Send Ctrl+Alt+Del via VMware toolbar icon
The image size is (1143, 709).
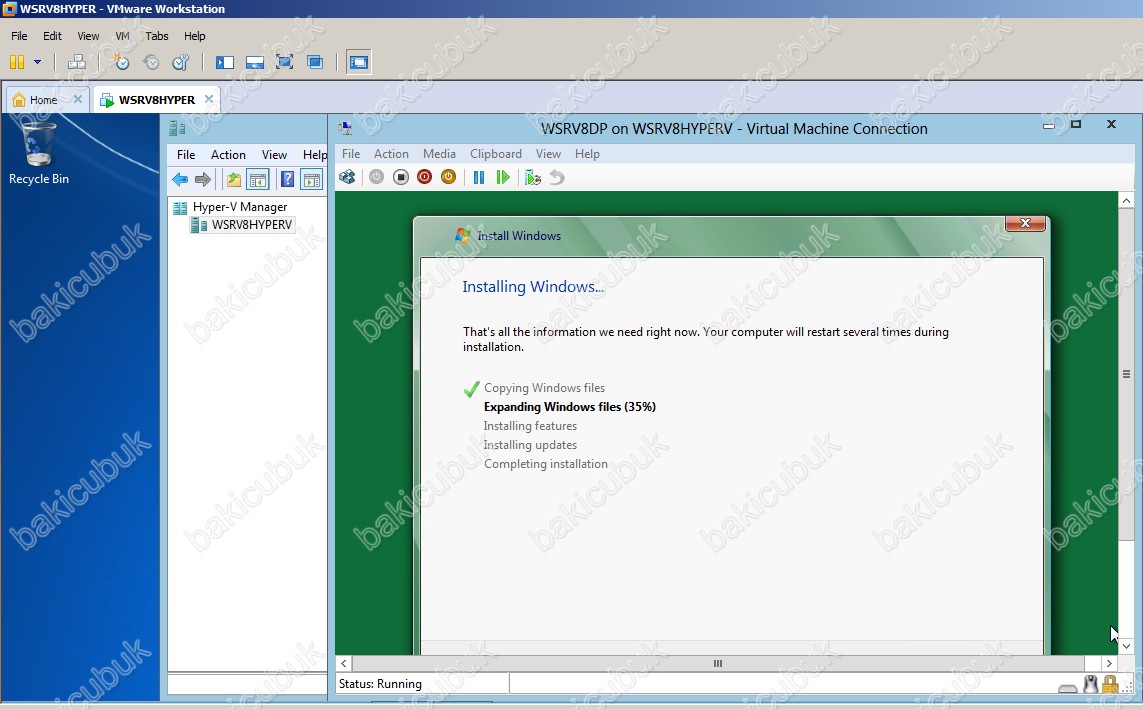77,63
